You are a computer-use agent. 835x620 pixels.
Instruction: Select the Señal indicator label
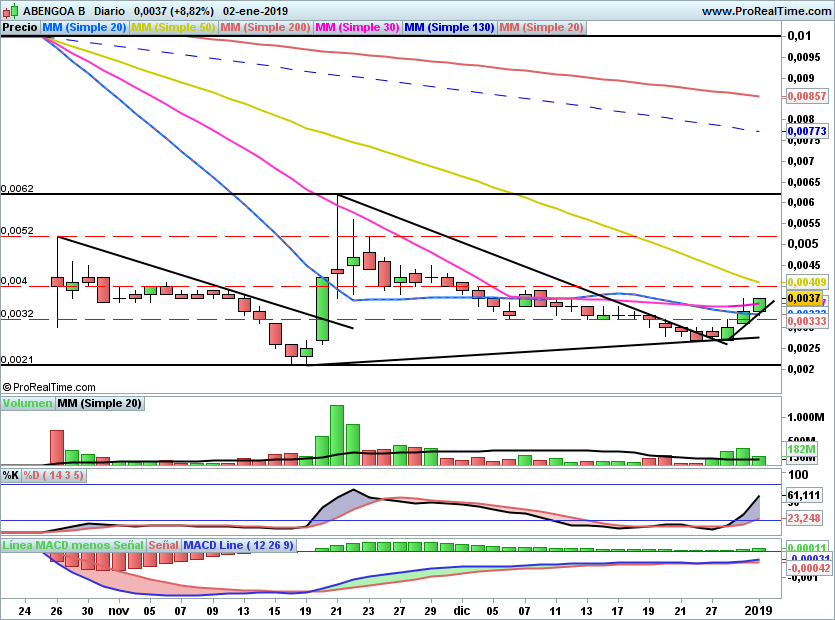pyautogui.click(x=163, y=545)
